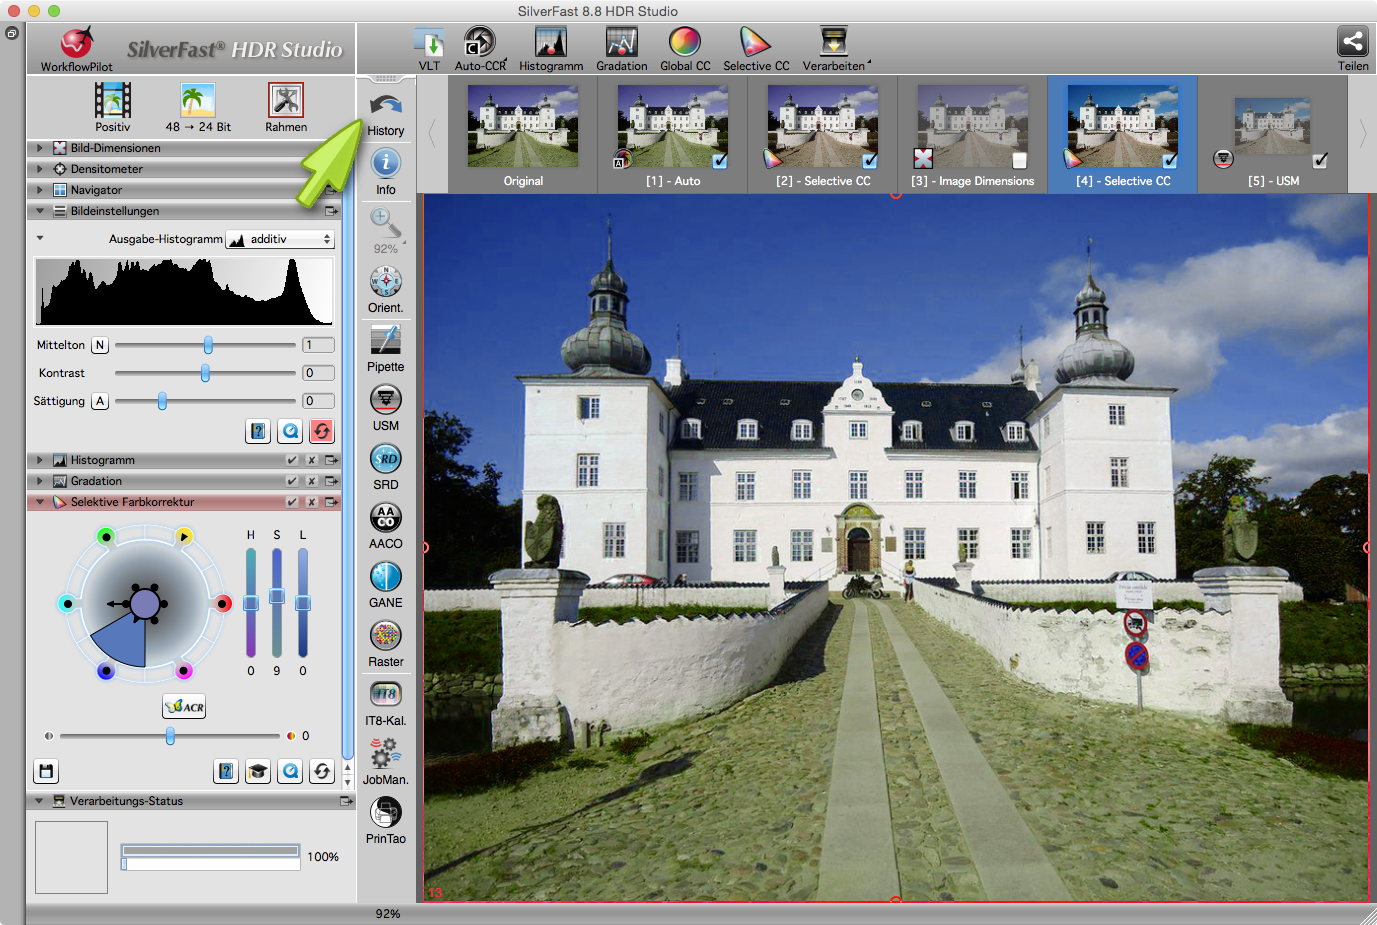Screen dimensions: 1377x925
Task: Select the Pipette tool
Action: [x=386, y=341]
